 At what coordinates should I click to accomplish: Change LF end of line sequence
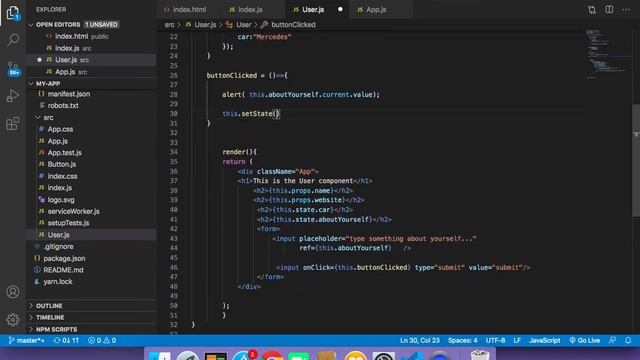(517, 340)
